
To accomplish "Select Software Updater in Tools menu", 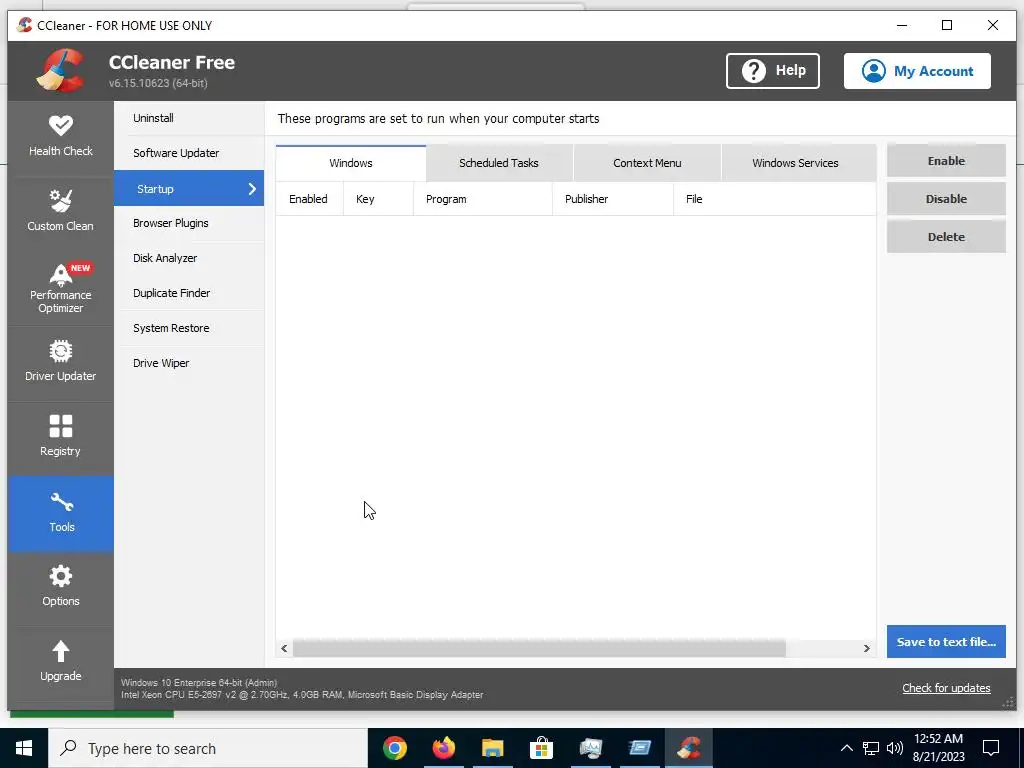I will (x=189, y=153).
